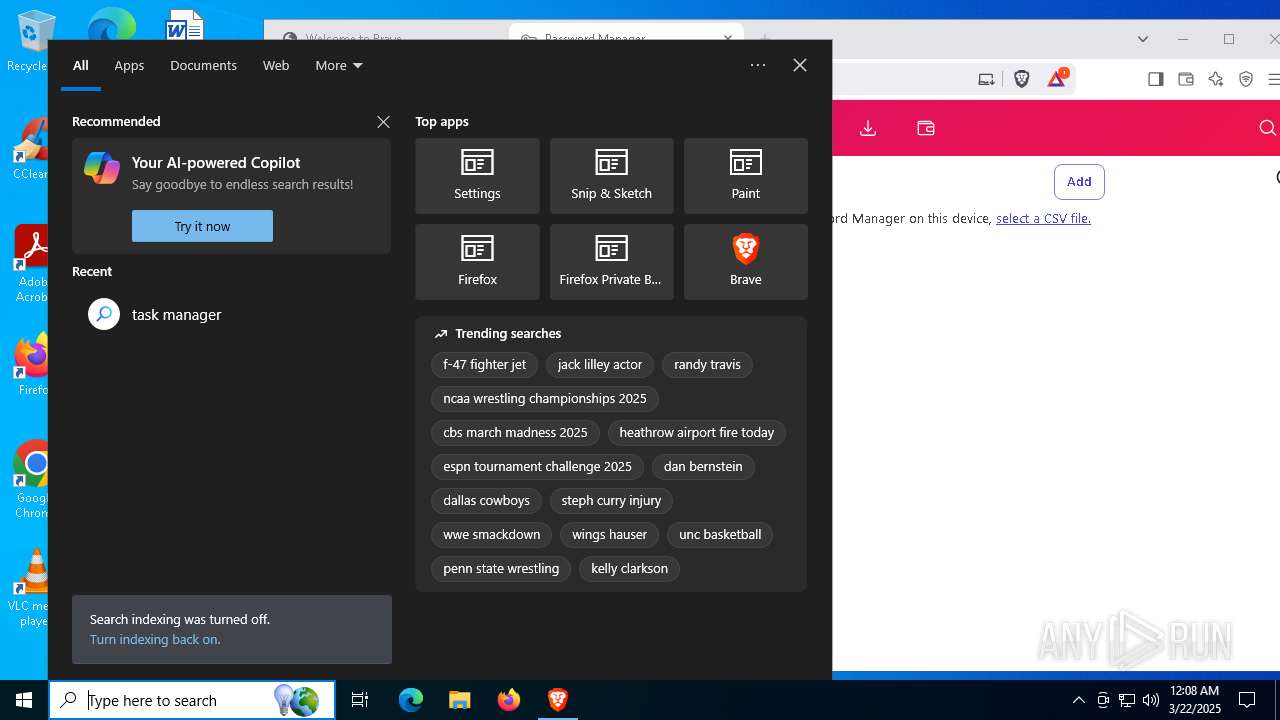Search espn tournament challenge 2025
Image resolution: width=1280 pixels, height=720 pixels.
point(538,467)
